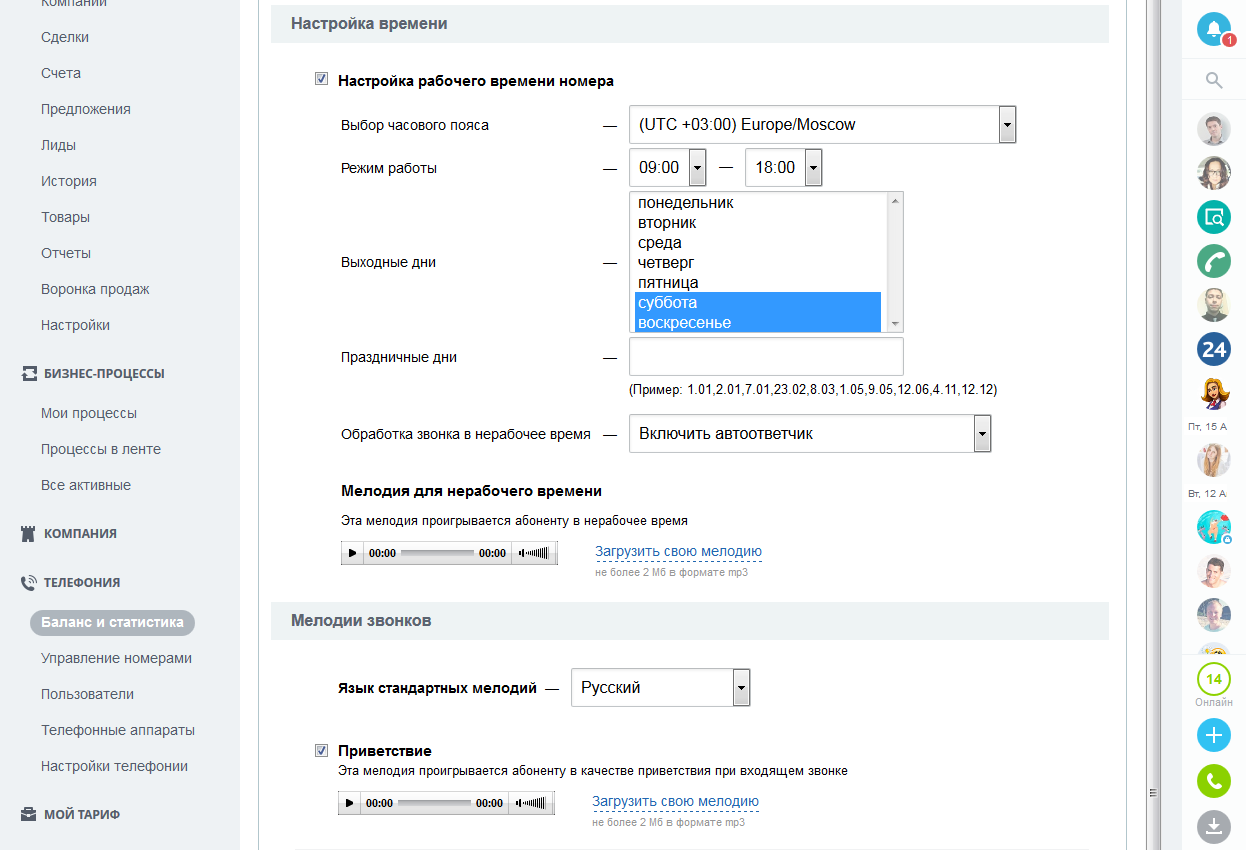Click the grey download arrow icon
This screenshot has height=850, width=1246.
click(x=1214, y=826)
